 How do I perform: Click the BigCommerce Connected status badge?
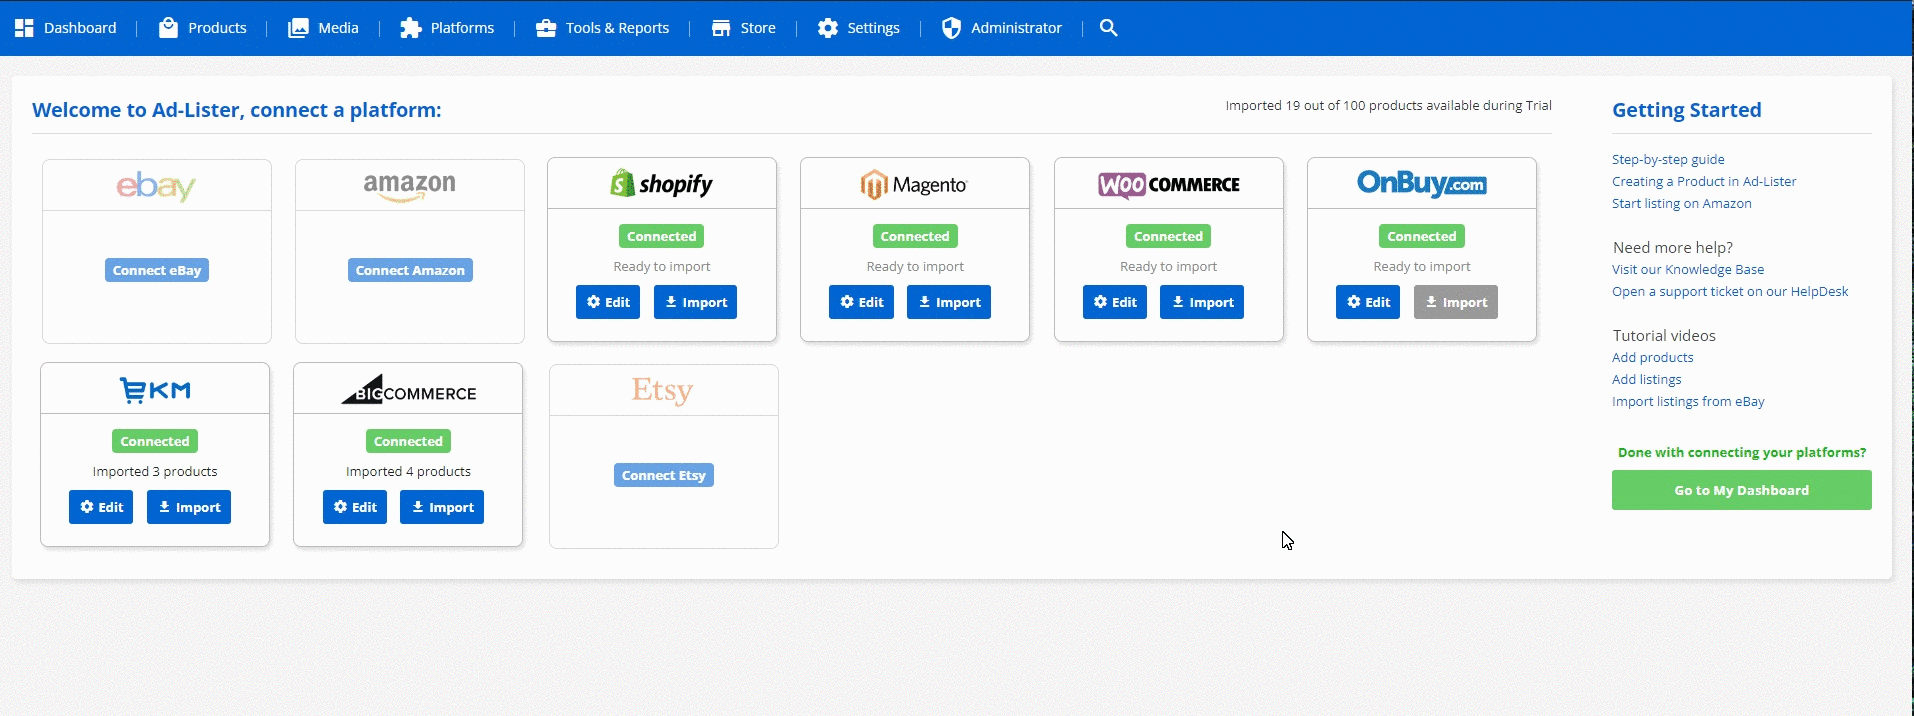408,441
